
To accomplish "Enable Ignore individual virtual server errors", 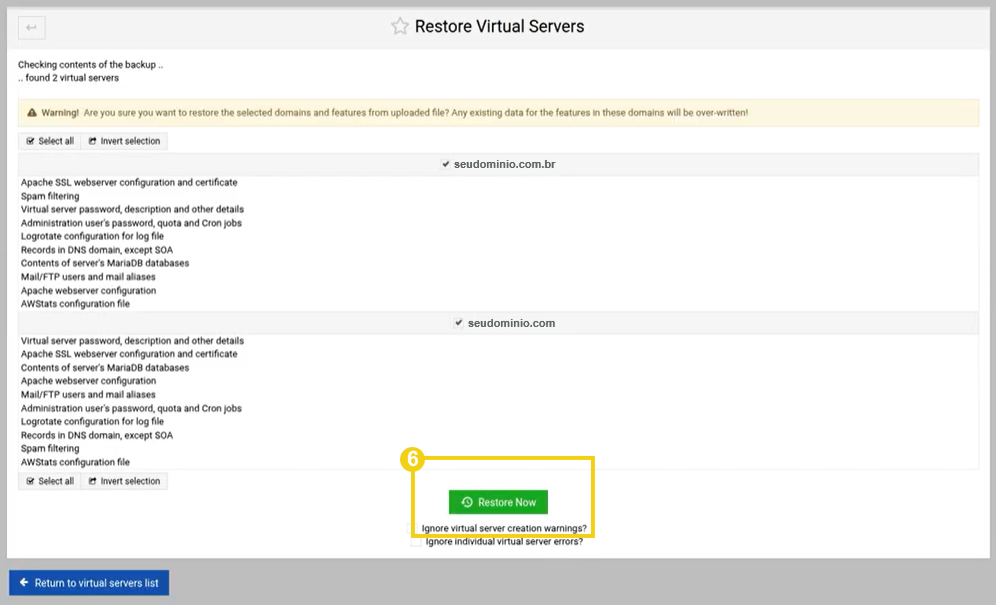I will coord(415,541).
